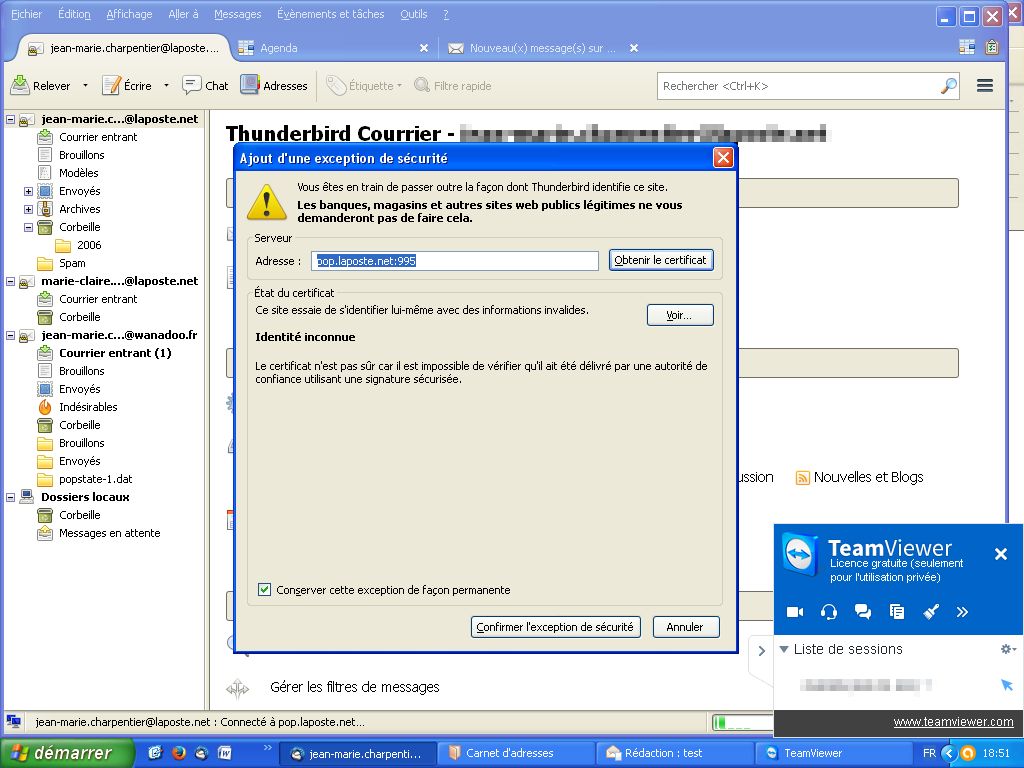The height and width of the screenshot is (768, 1024).
Task: Toggle the Filtre rapide quick filter
Action: [453, 86]
